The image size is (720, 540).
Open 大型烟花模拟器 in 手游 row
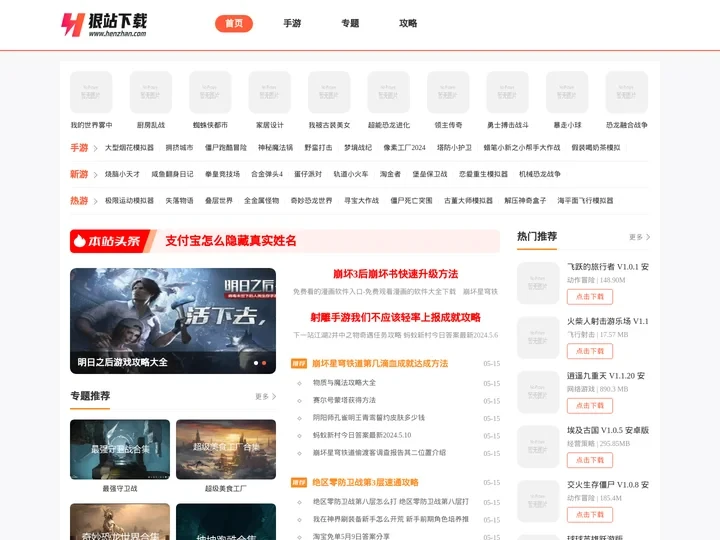[x=129, y=148]
